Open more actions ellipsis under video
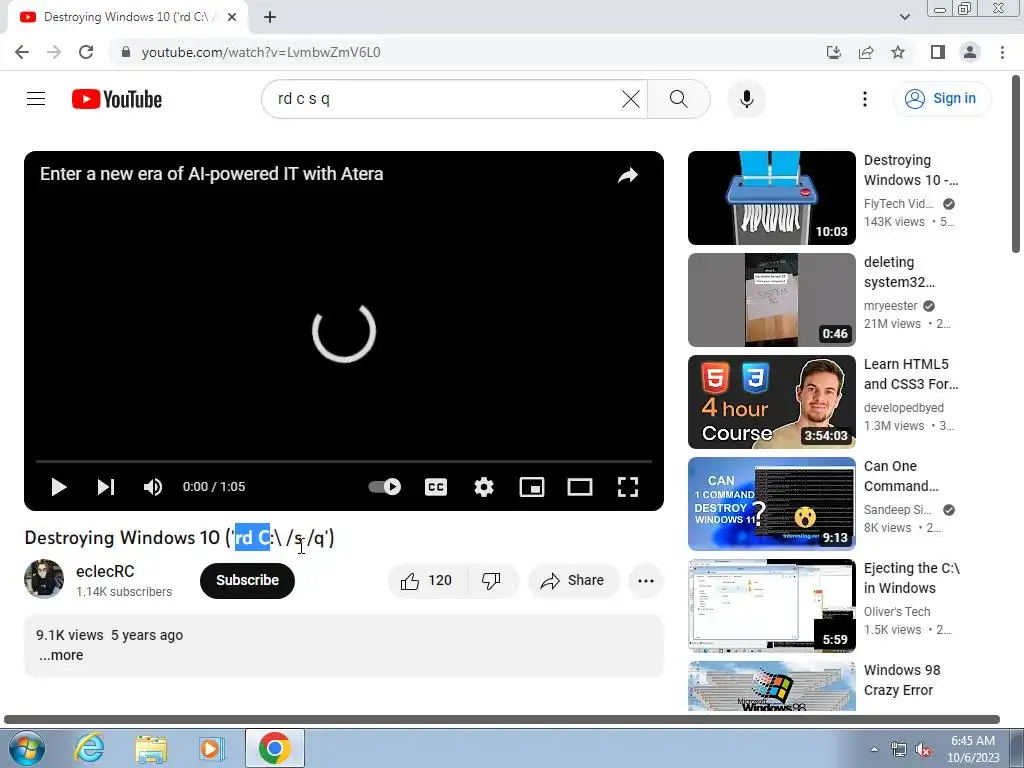 [x=646, y=580]
